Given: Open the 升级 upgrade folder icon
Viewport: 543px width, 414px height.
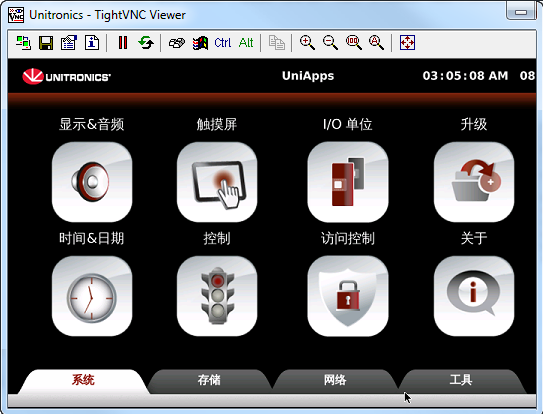Looking at the screenshot, I should [x=474, y=182].
